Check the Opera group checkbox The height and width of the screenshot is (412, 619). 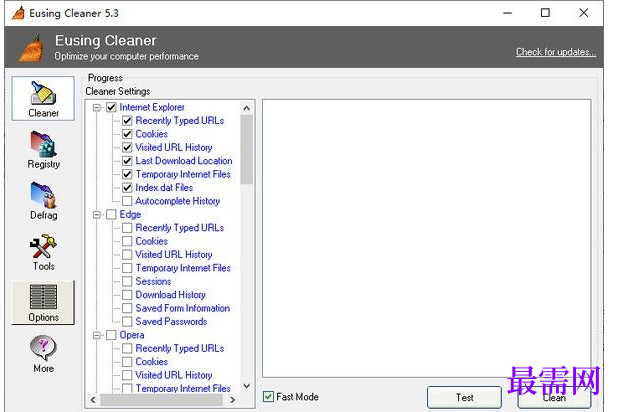(x=111, y=335)
